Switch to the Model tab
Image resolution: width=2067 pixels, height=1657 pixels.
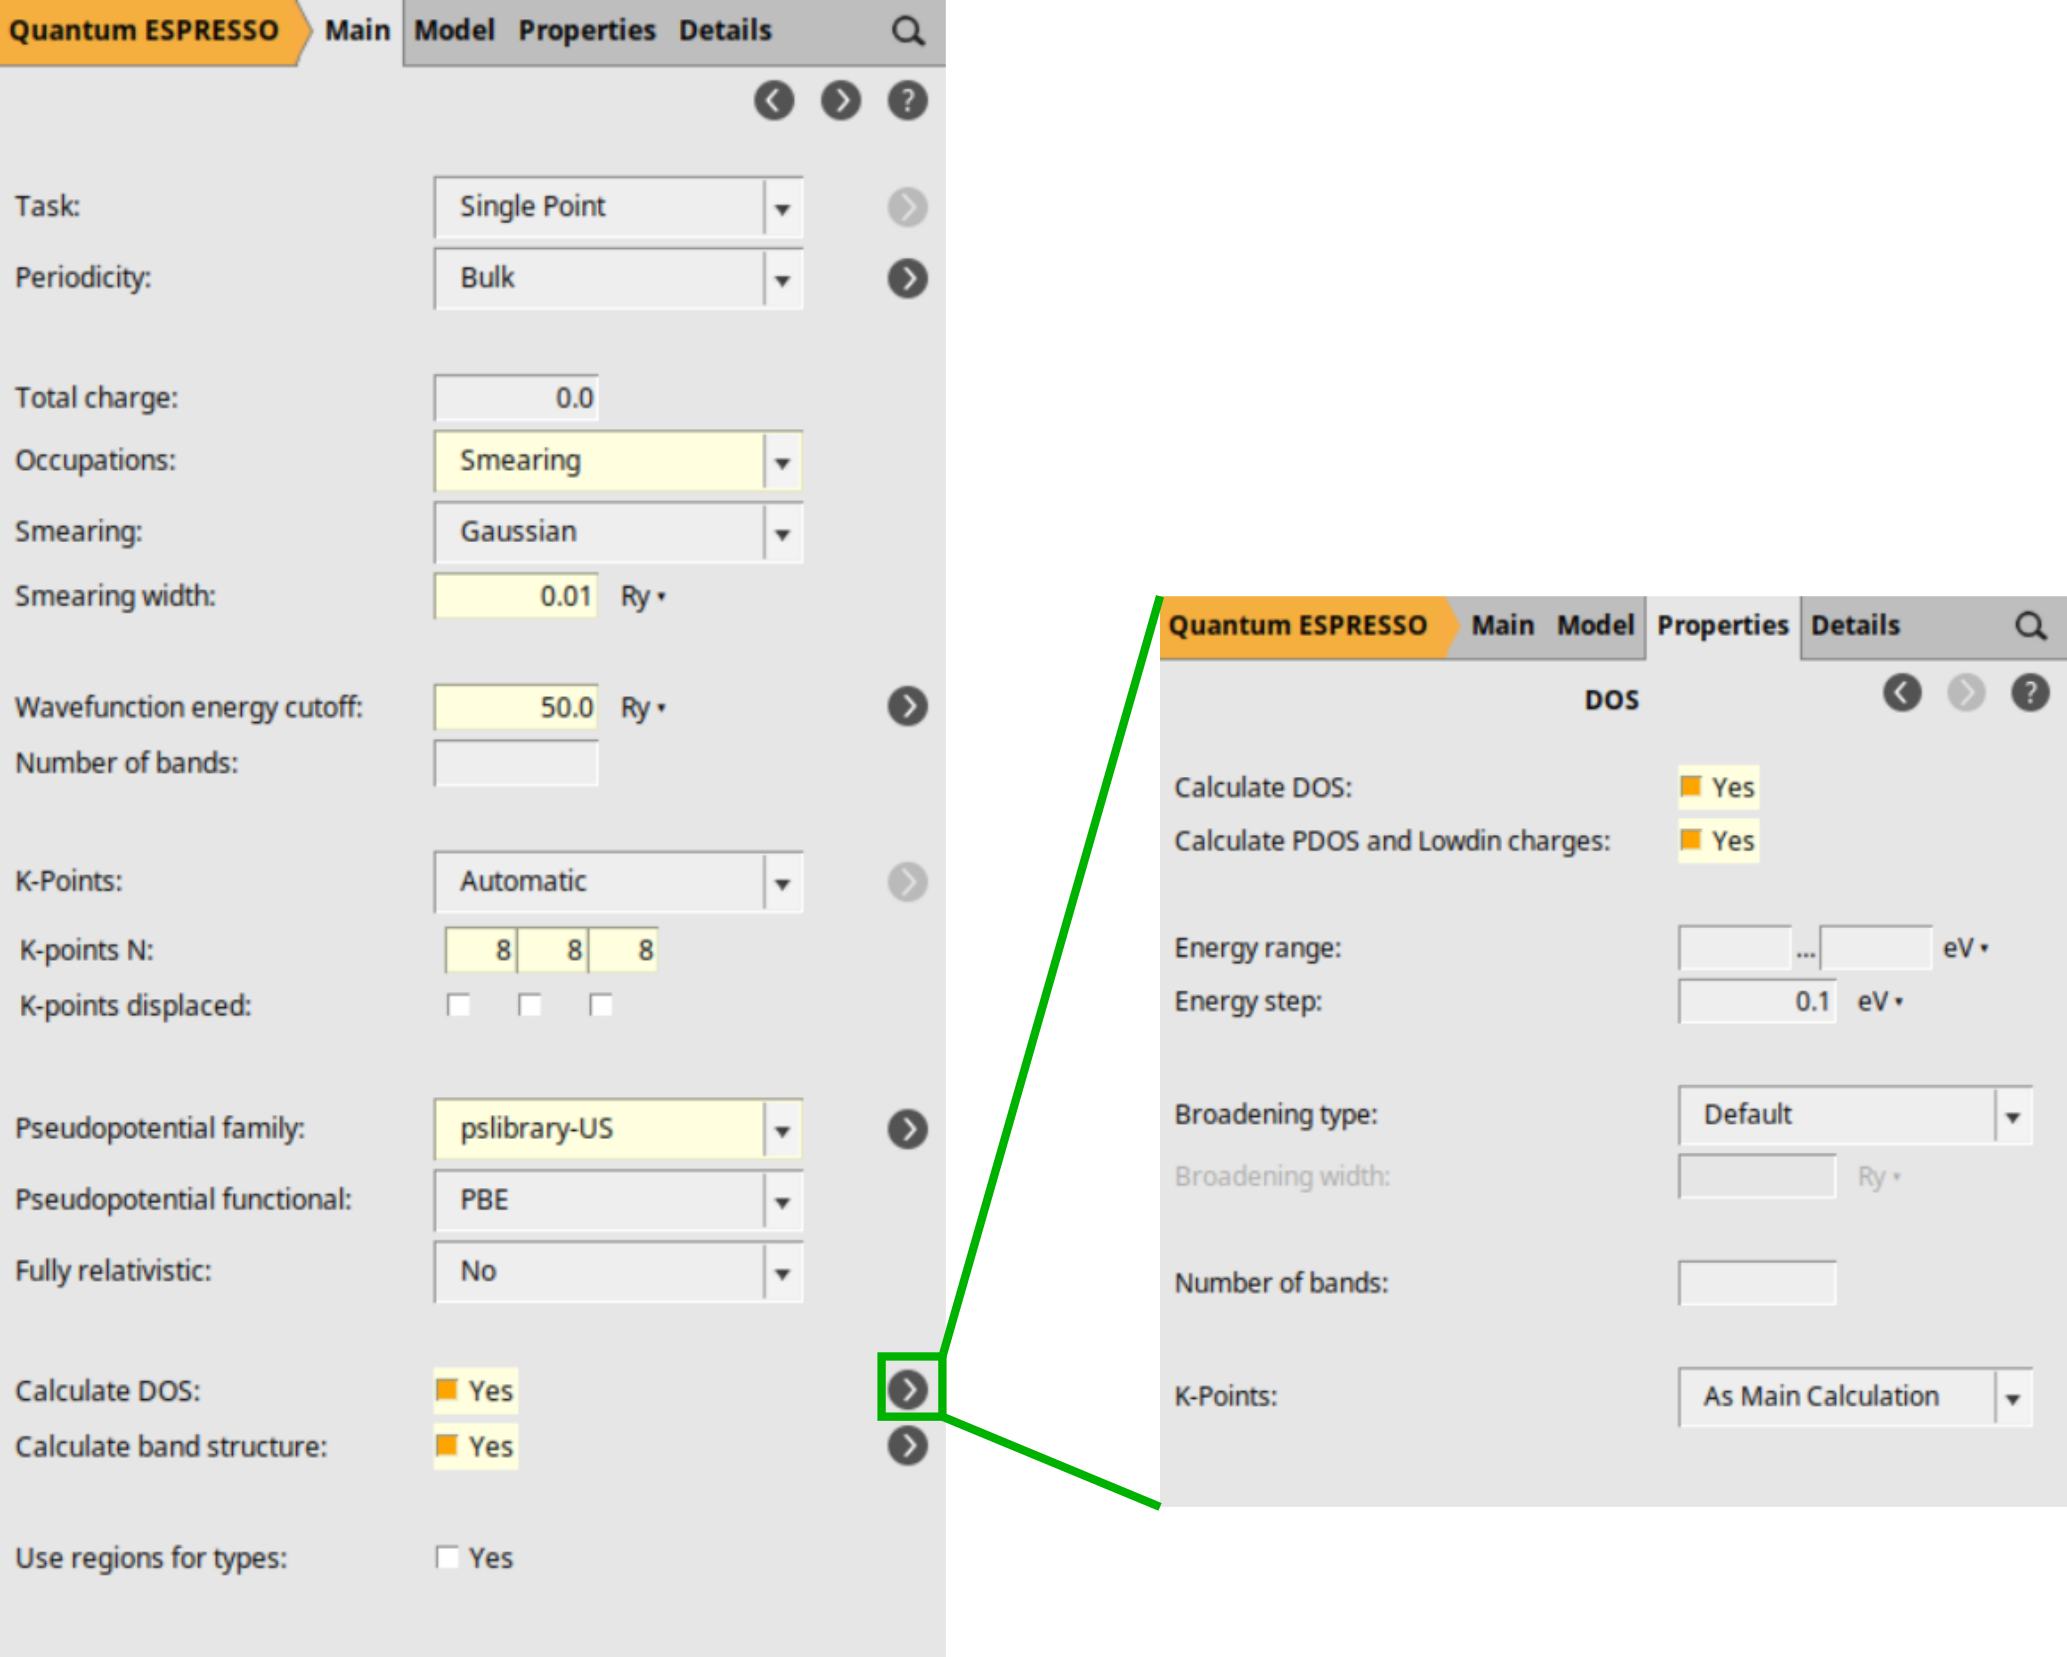click(x=453, y=30)
